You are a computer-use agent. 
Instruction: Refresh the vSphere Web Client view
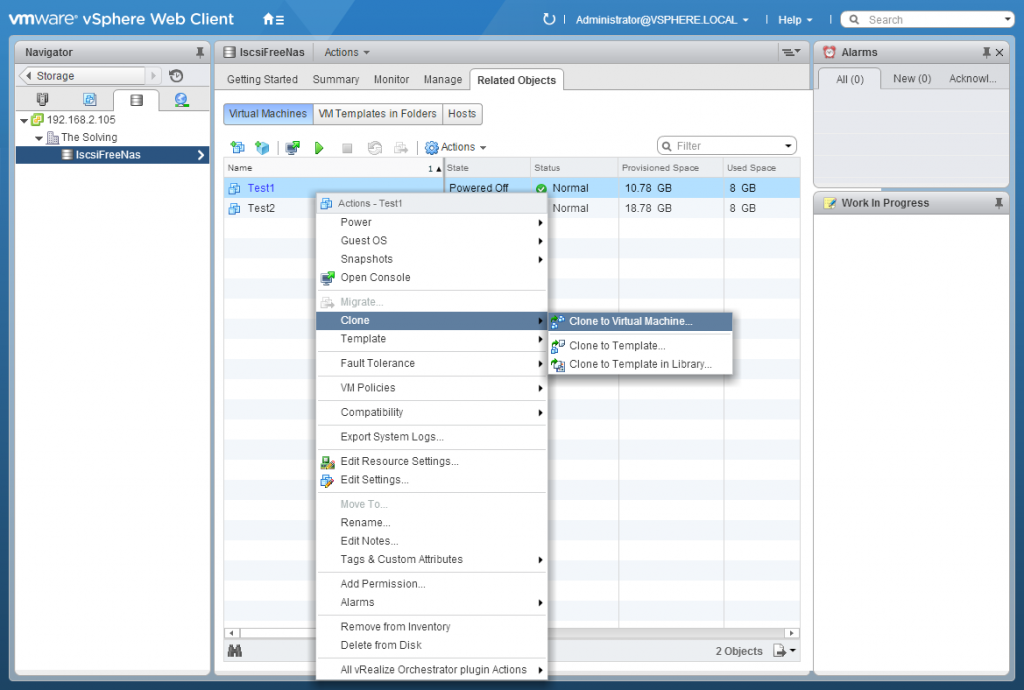(548, 19)
